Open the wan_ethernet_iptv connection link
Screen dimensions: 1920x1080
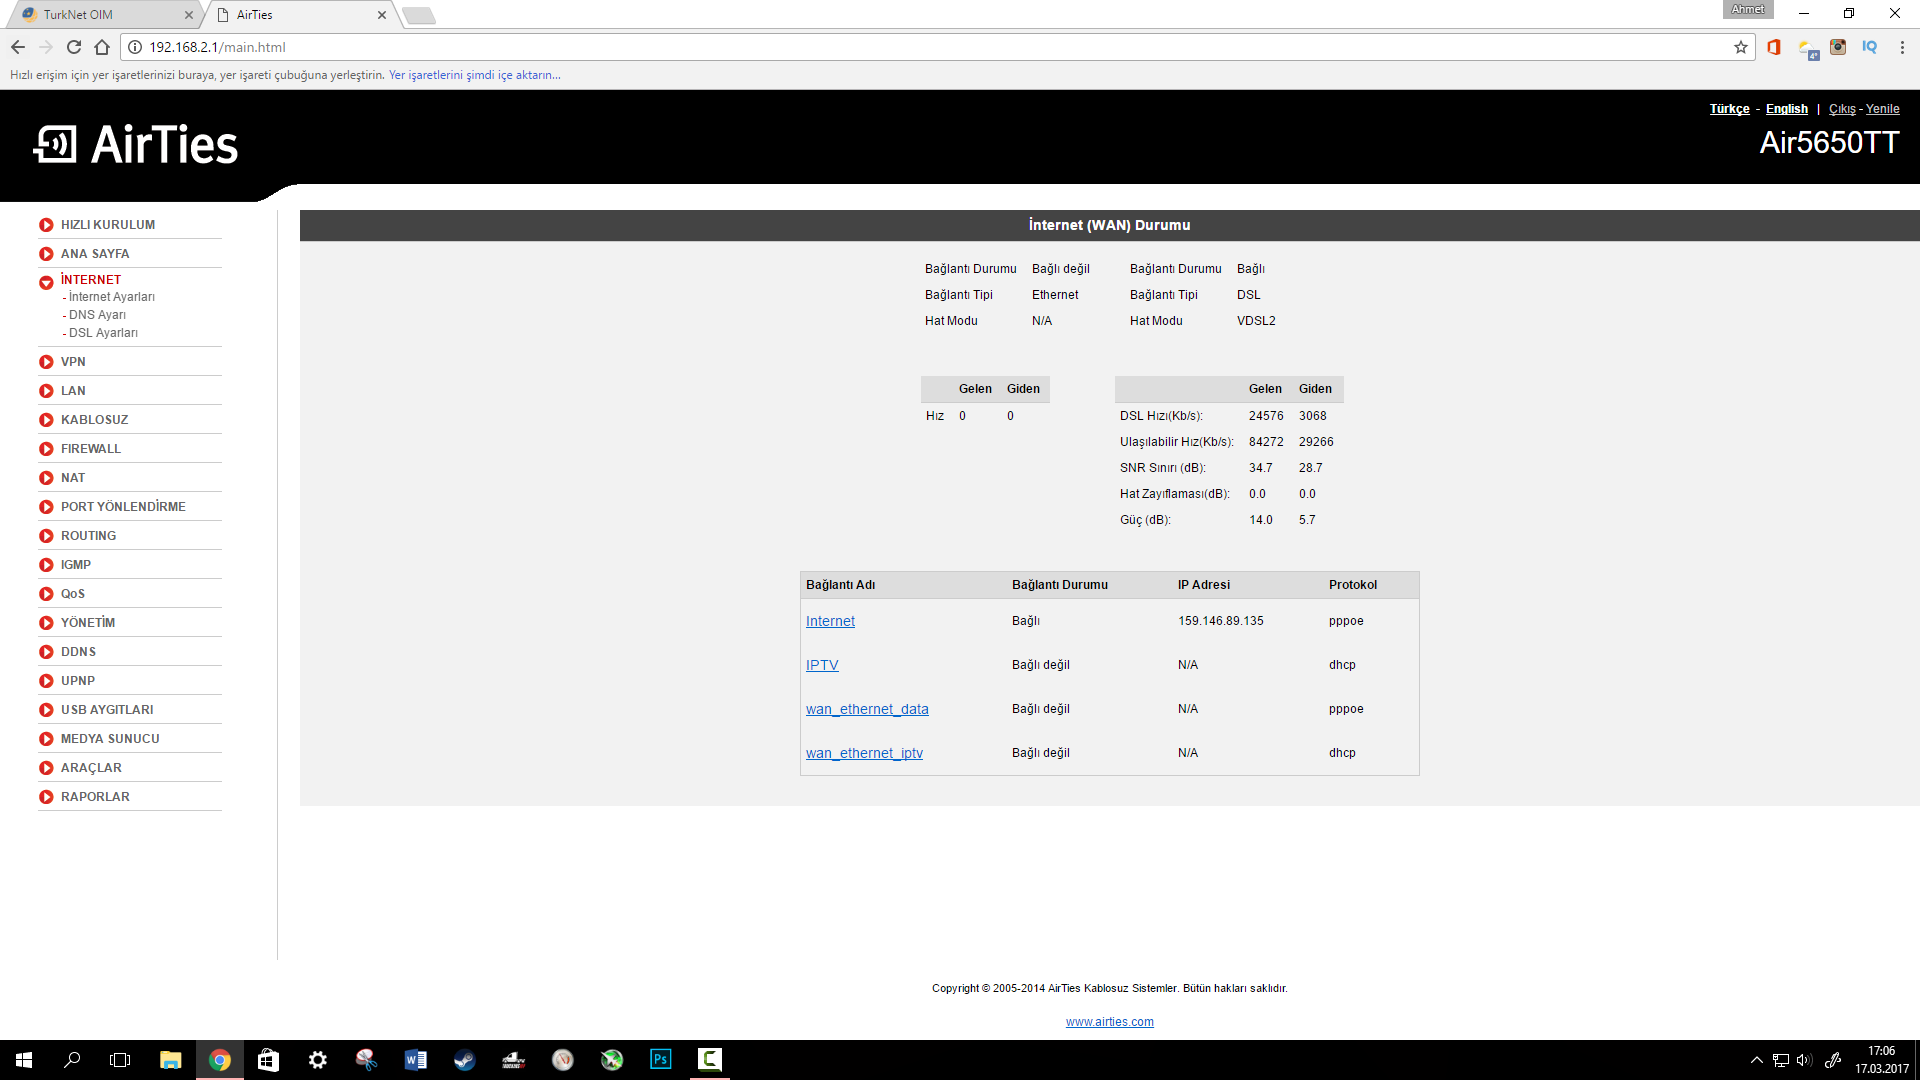(864, 753)
